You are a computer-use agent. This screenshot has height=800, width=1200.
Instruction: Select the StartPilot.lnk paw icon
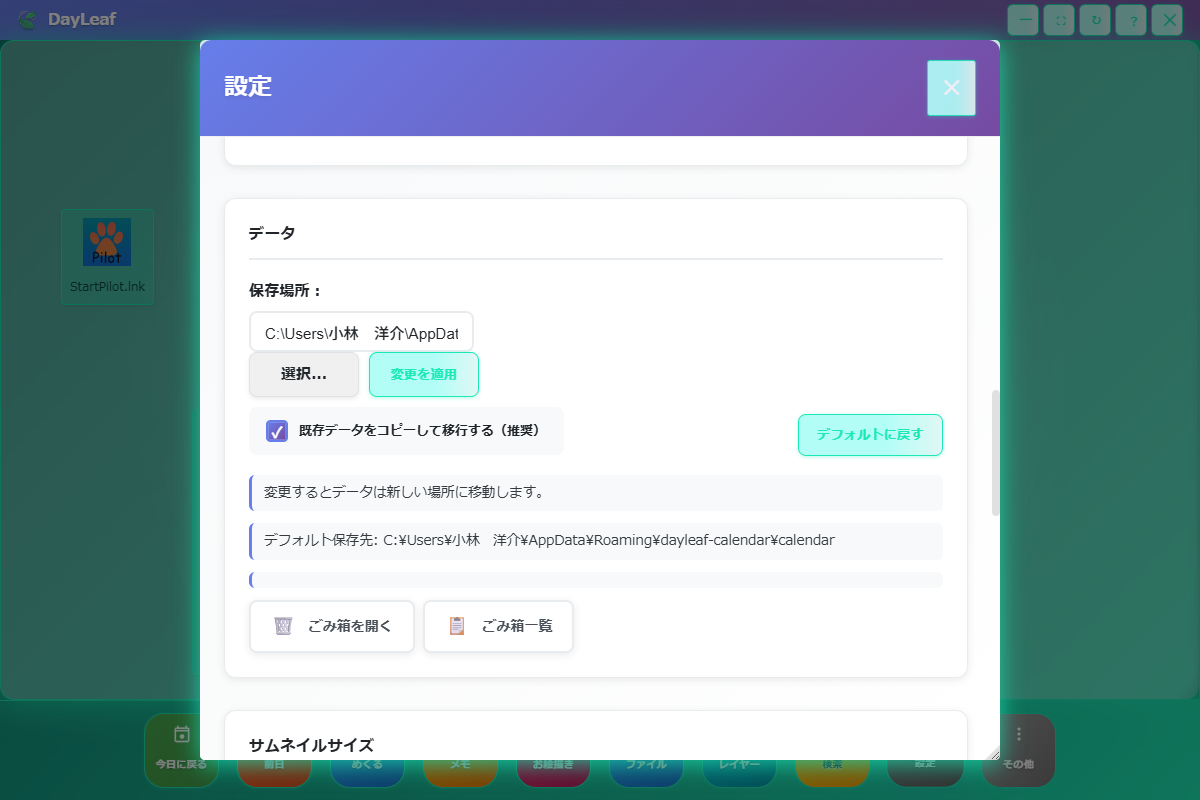point(107,242)
